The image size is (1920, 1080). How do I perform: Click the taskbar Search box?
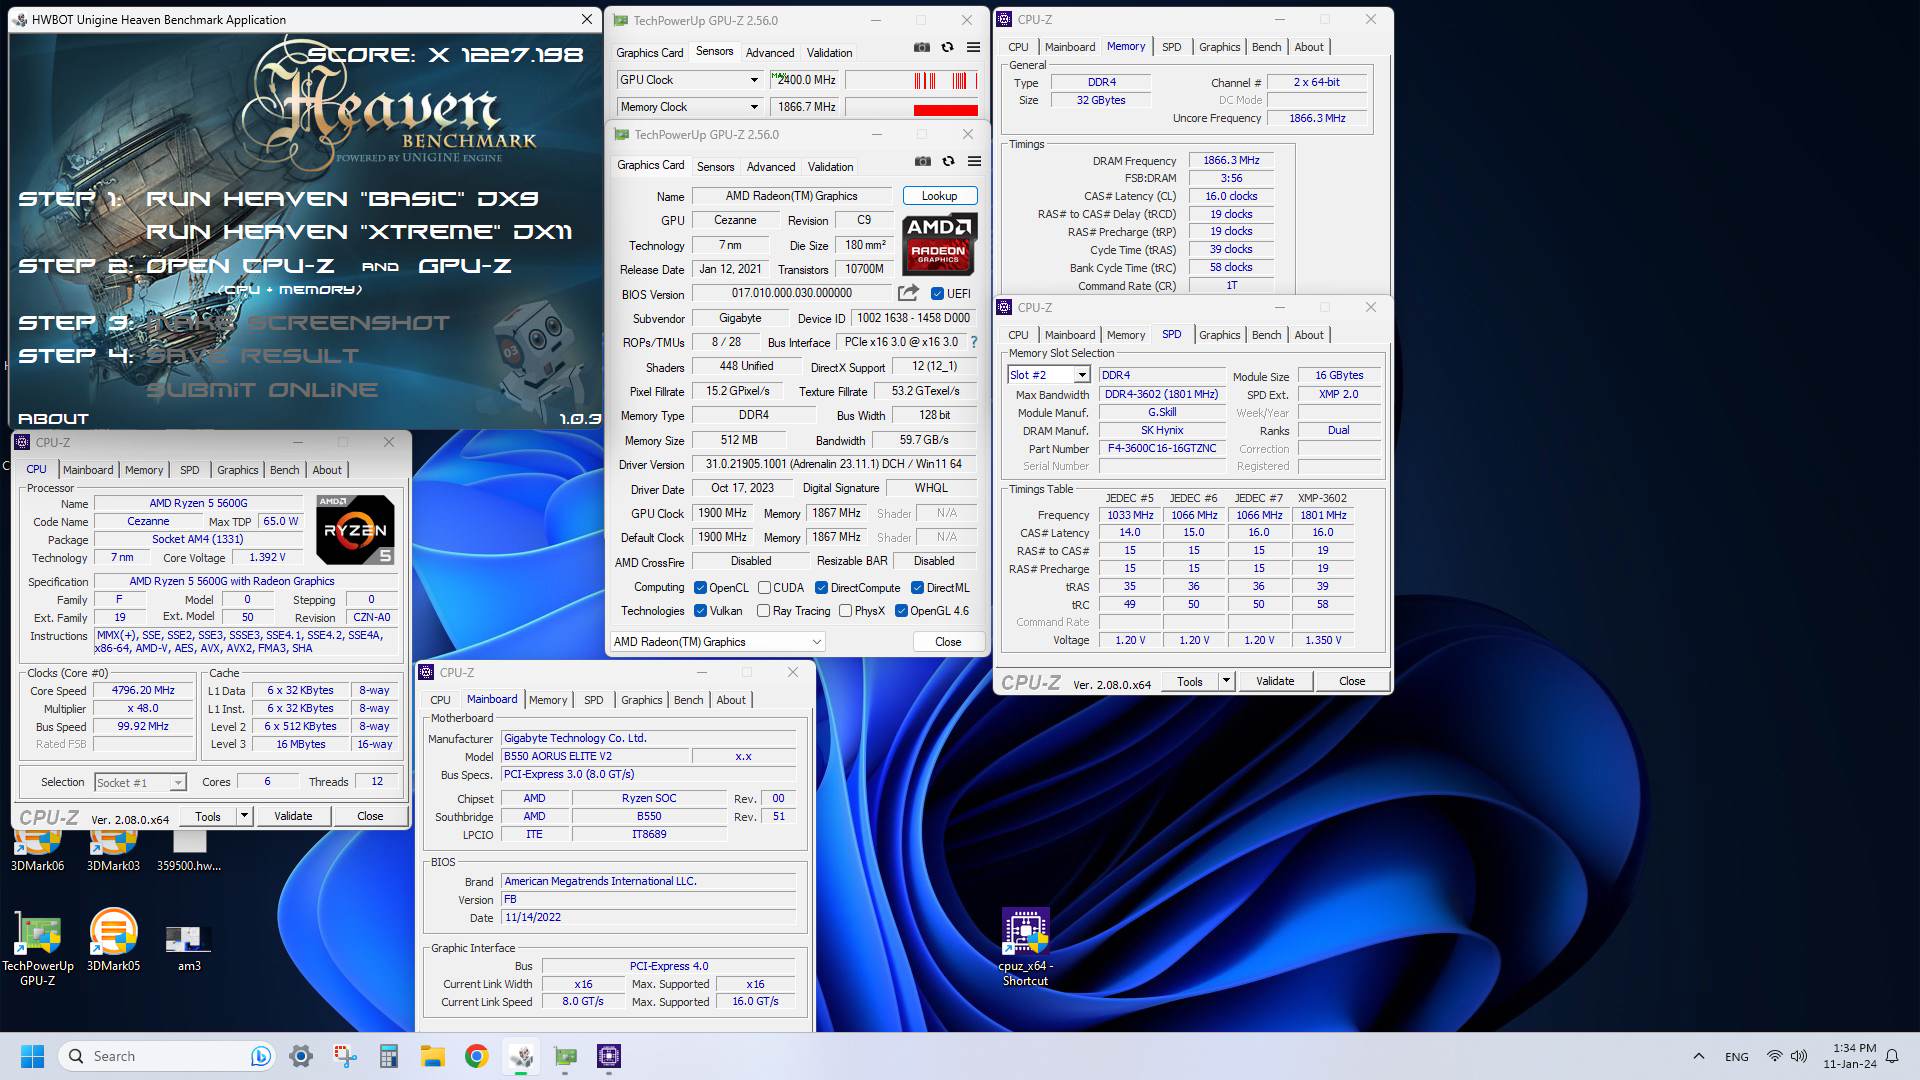pyautogui.click(x=166, y=1056)
